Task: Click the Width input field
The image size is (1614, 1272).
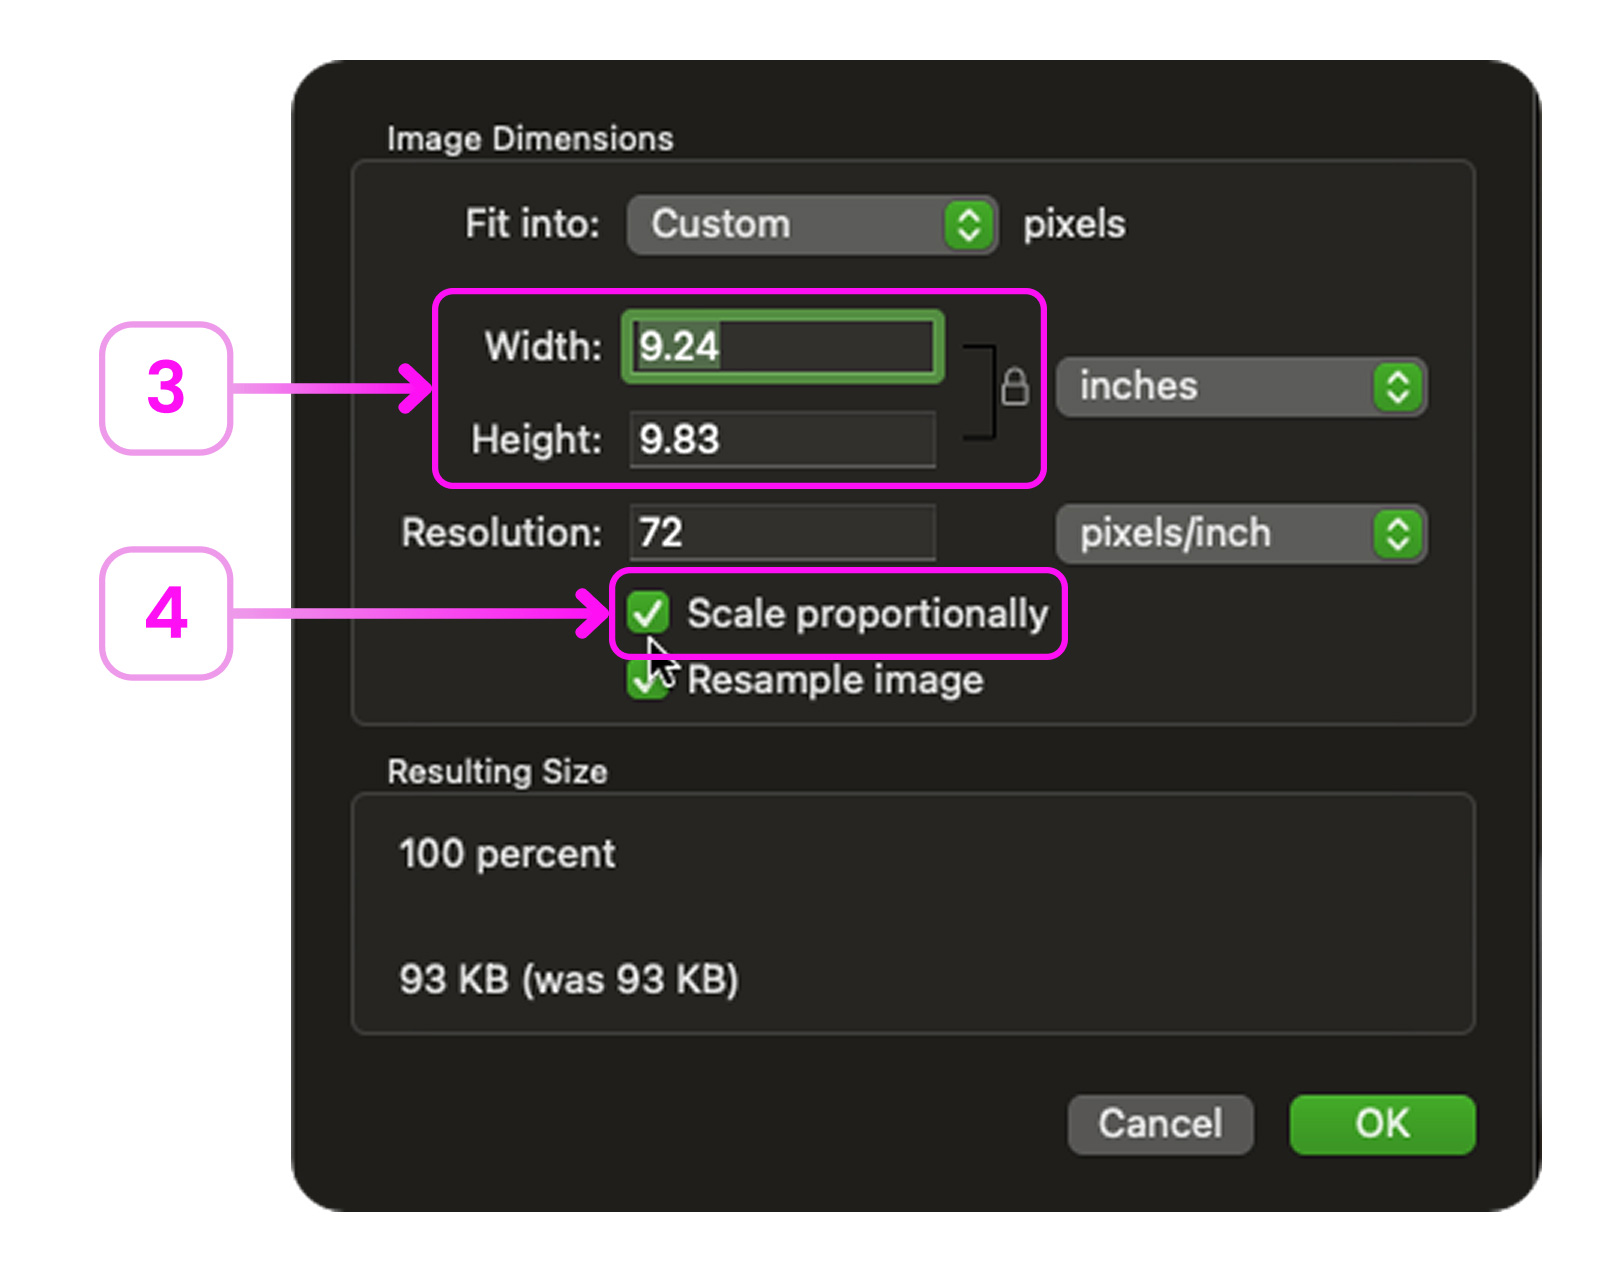Action: tap(782, 347)
